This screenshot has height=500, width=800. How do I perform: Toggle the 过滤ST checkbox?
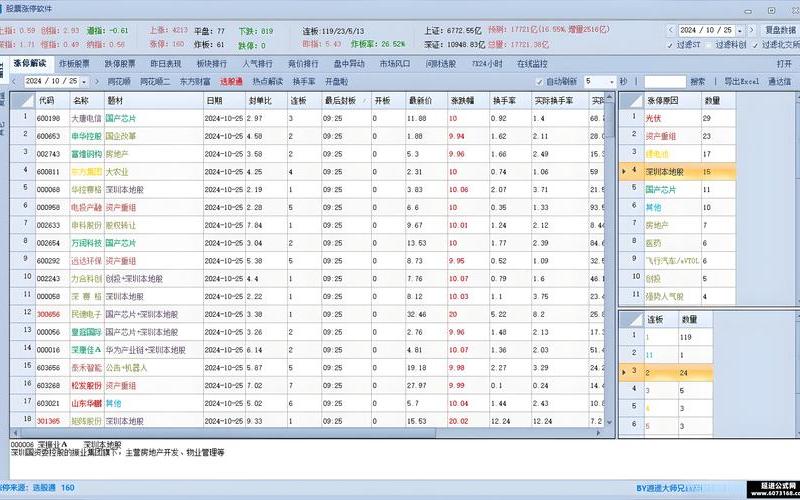click(670, 45)
